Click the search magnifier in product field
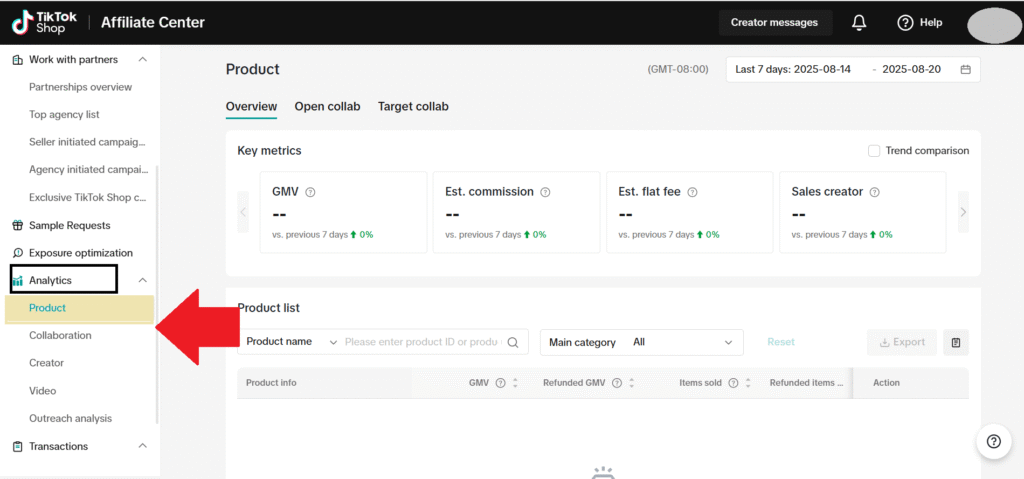 [513, 342]
